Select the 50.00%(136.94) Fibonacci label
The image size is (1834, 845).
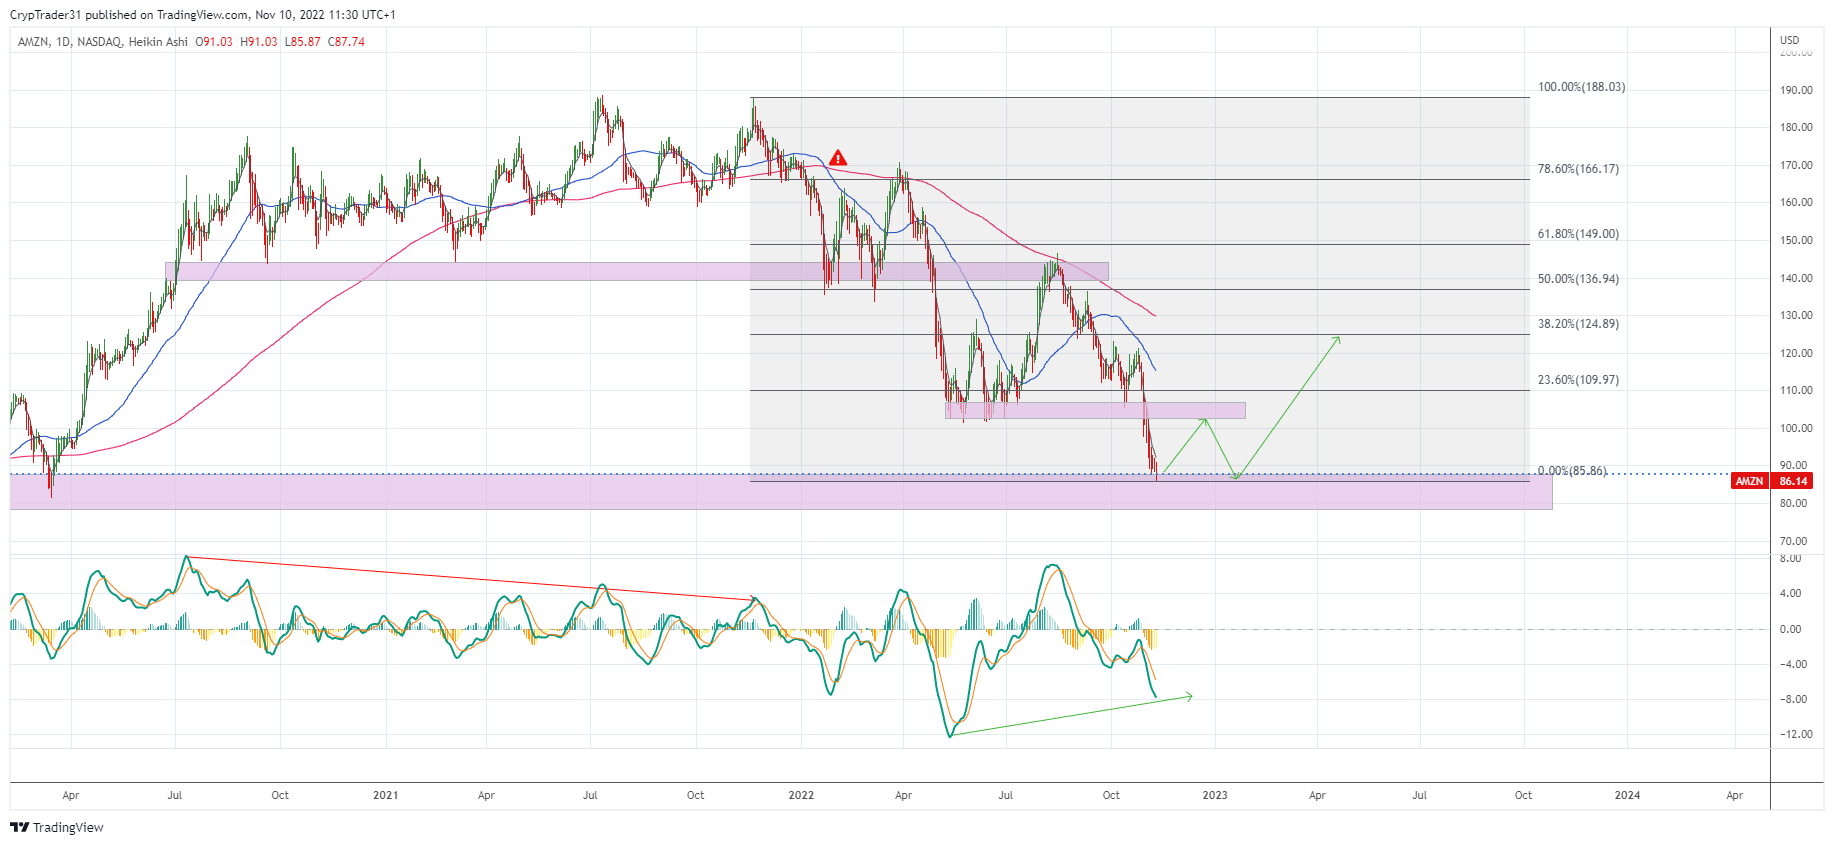1578,279
